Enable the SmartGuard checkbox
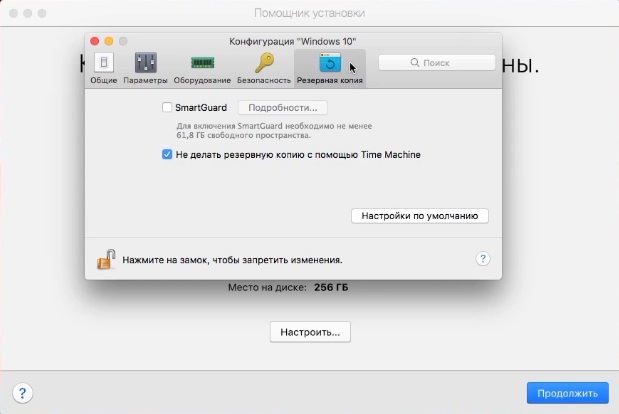Viewport: 619px width, 414px height. 166,108
